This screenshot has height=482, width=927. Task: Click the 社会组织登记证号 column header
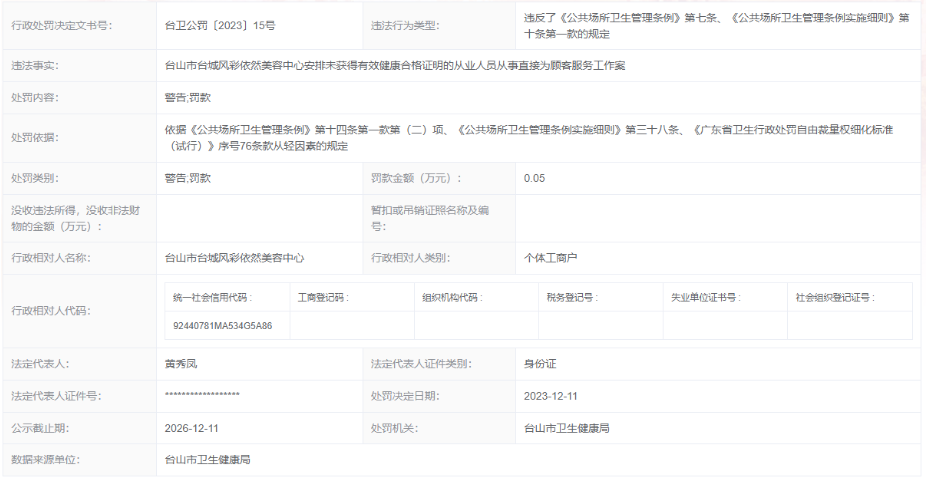(x=834, y=298)
